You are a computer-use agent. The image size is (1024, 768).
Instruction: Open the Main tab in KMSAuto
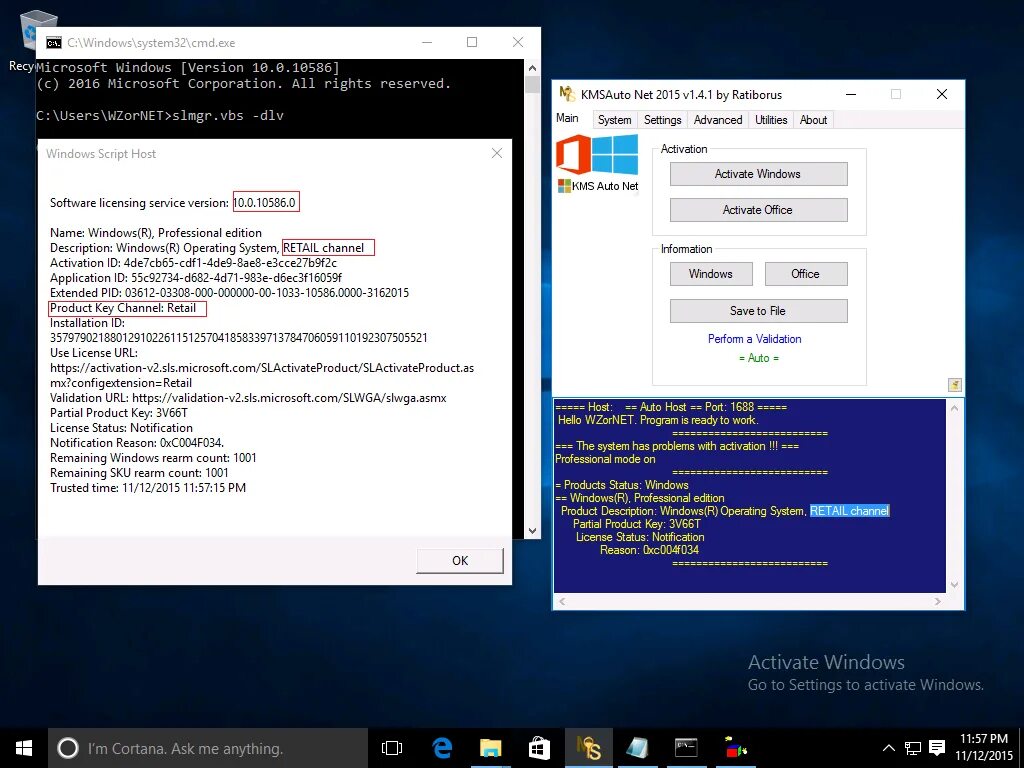point(567,118)
